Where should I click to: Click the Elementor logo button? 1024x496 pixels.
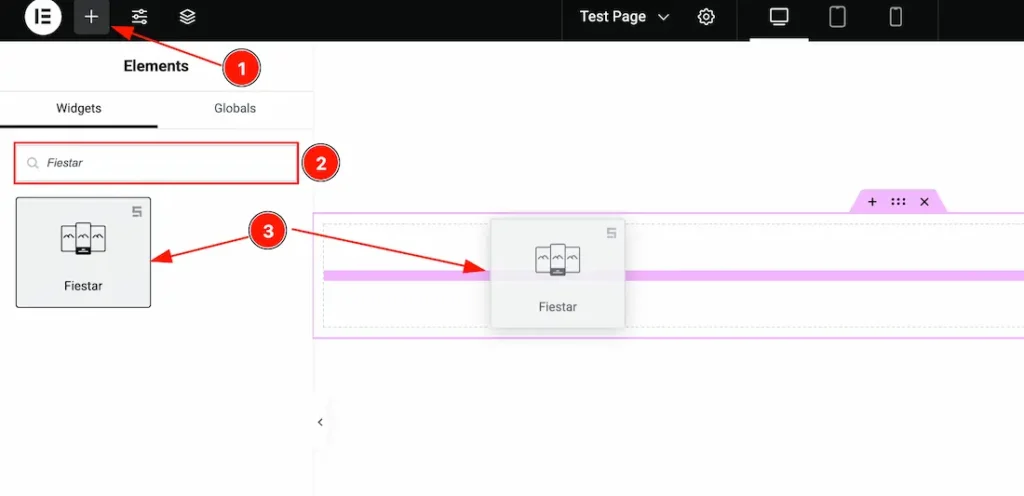[x=43, y=17]
